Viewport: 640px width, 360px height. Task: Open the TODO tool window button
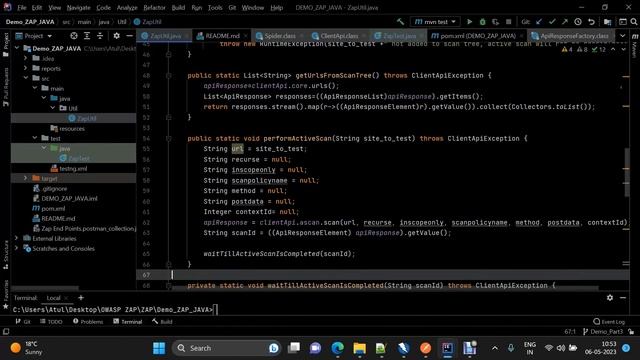[51, 322]
